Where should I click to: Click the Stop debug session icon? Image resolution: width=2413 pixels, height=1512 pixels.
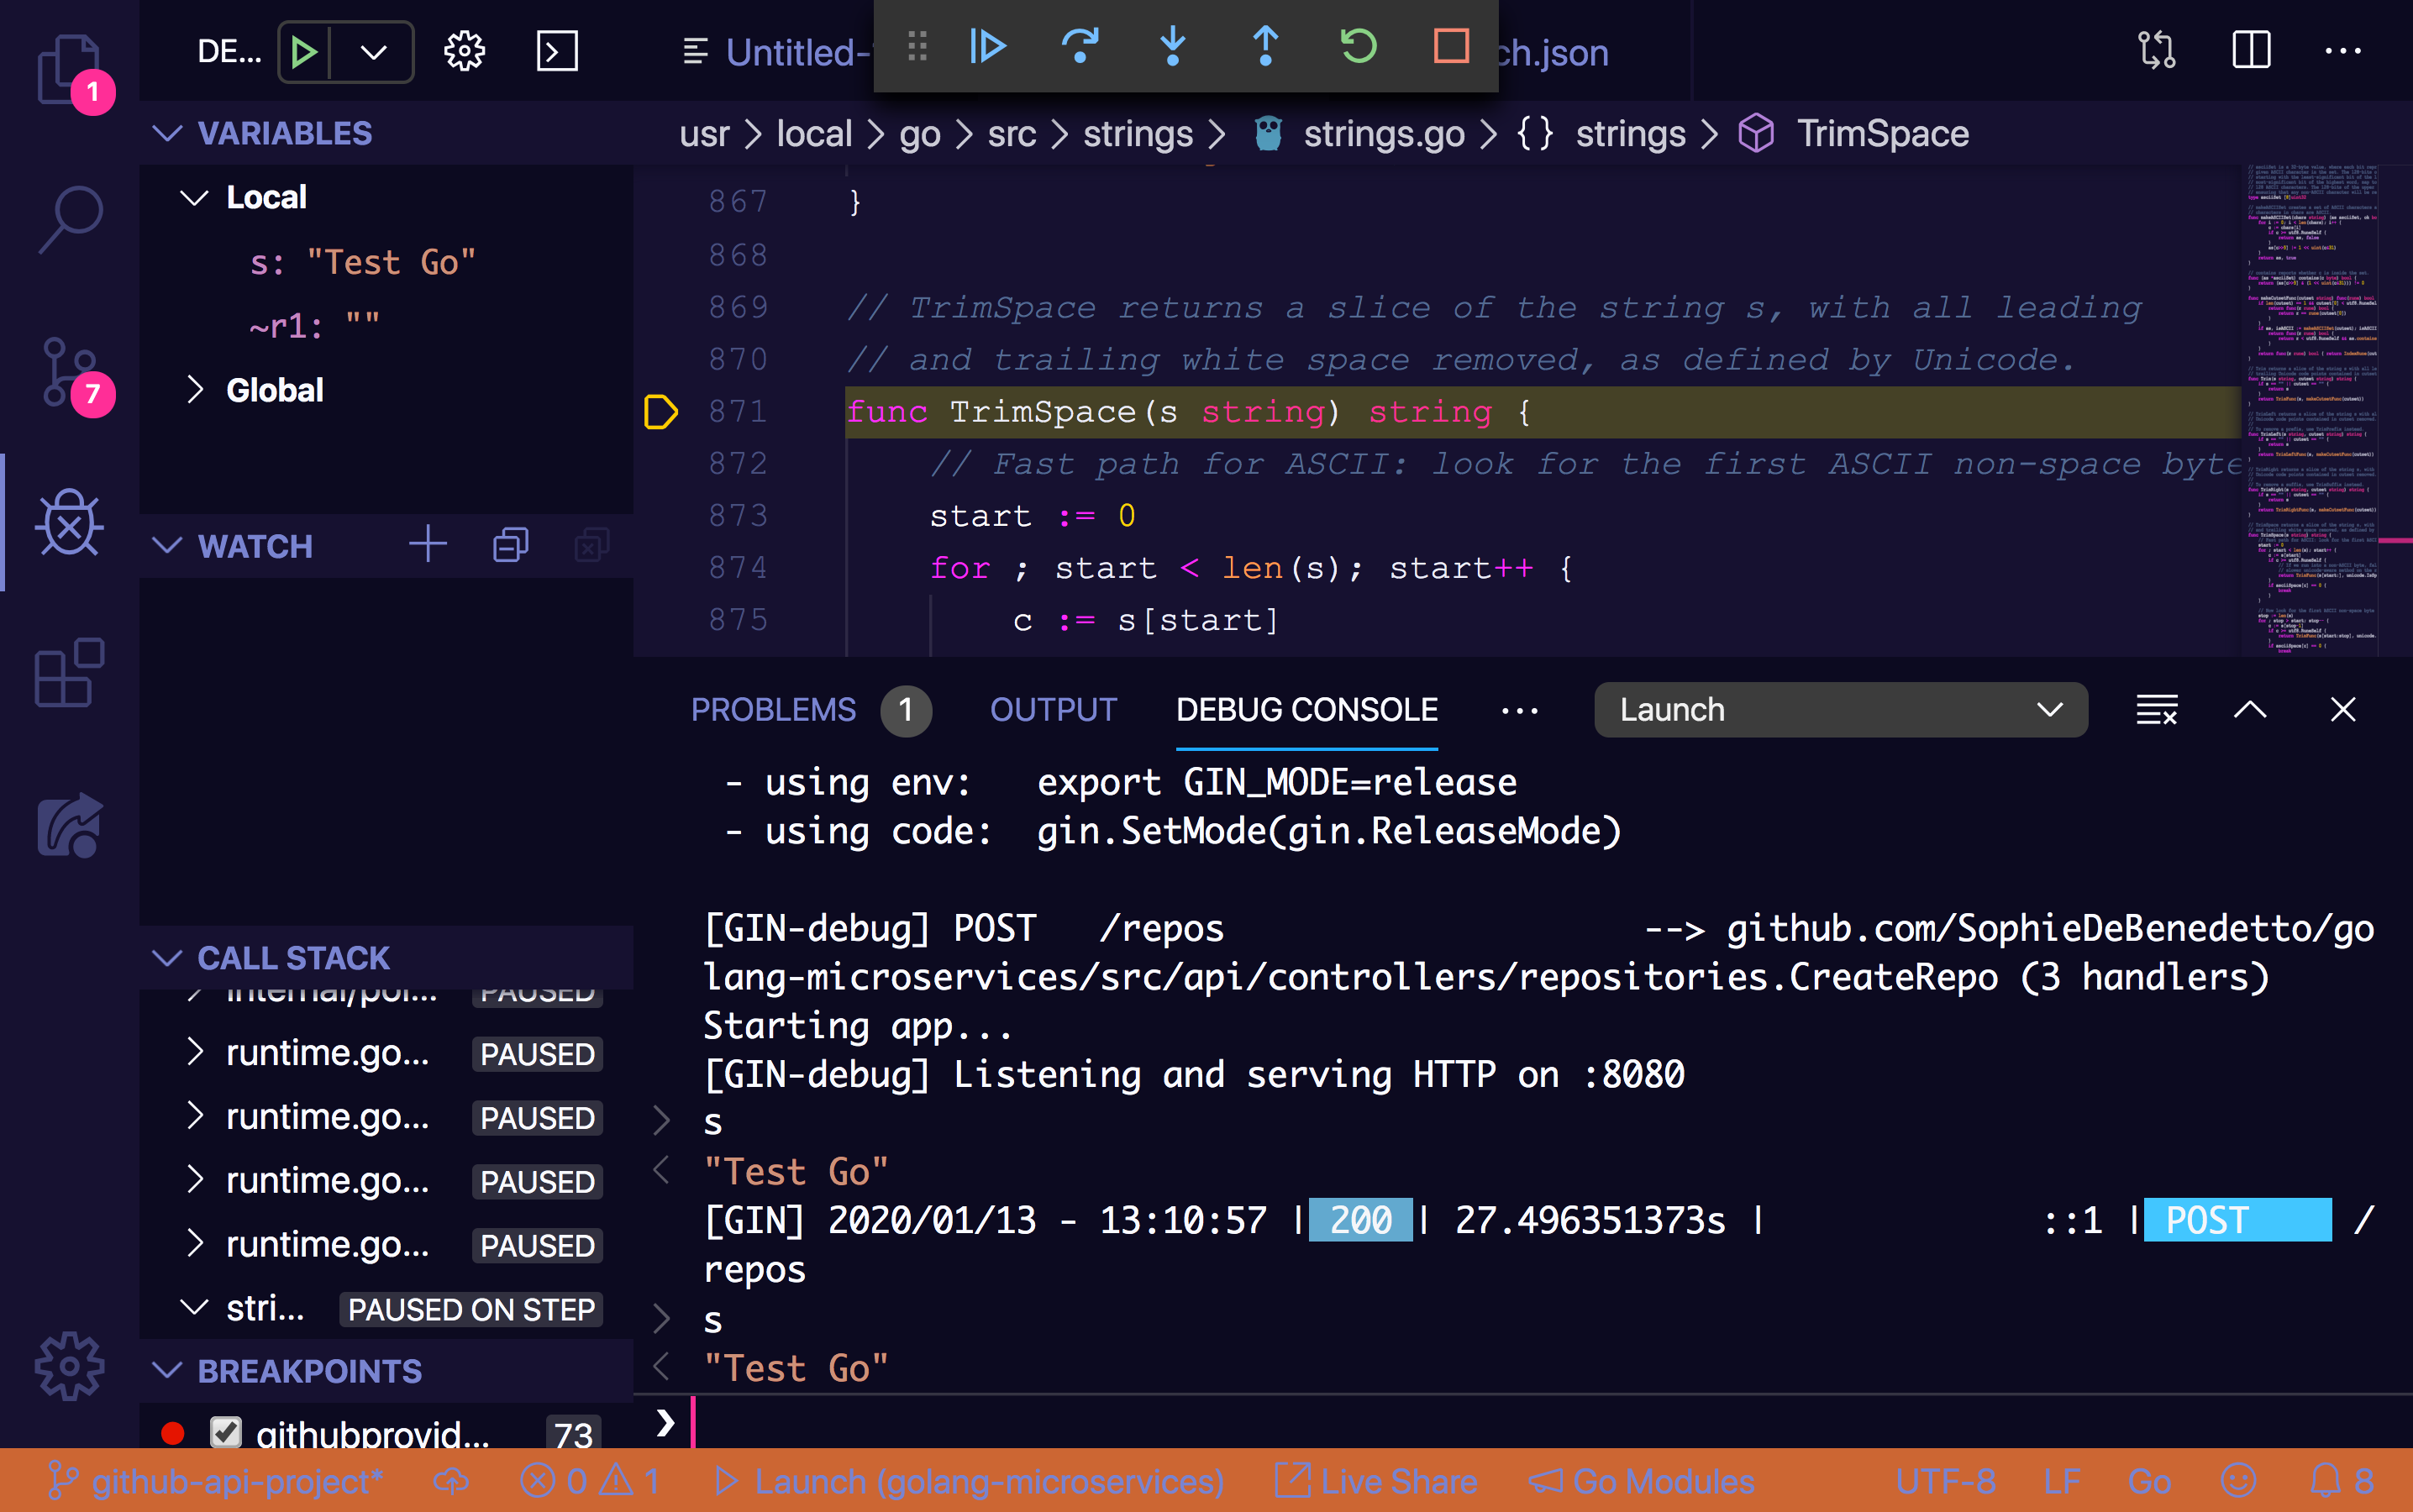pos(1453,49)
